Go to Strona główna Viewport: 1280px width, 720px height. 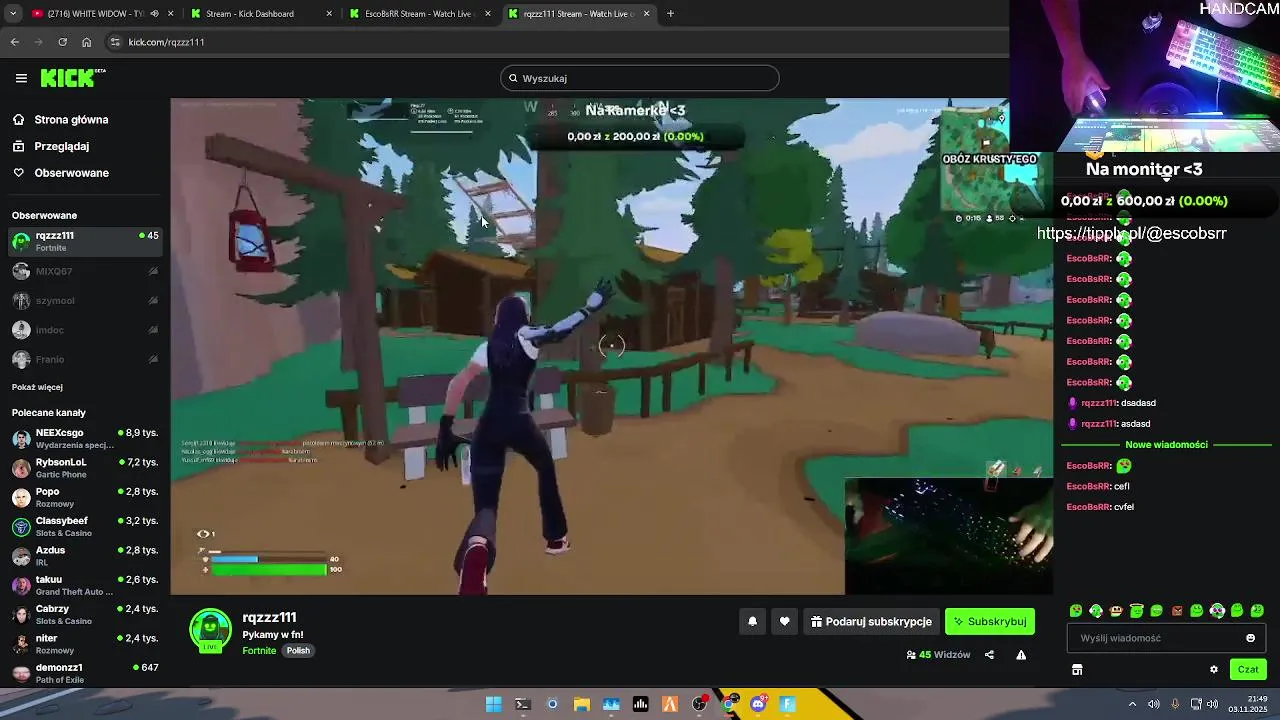click(71, 120)
